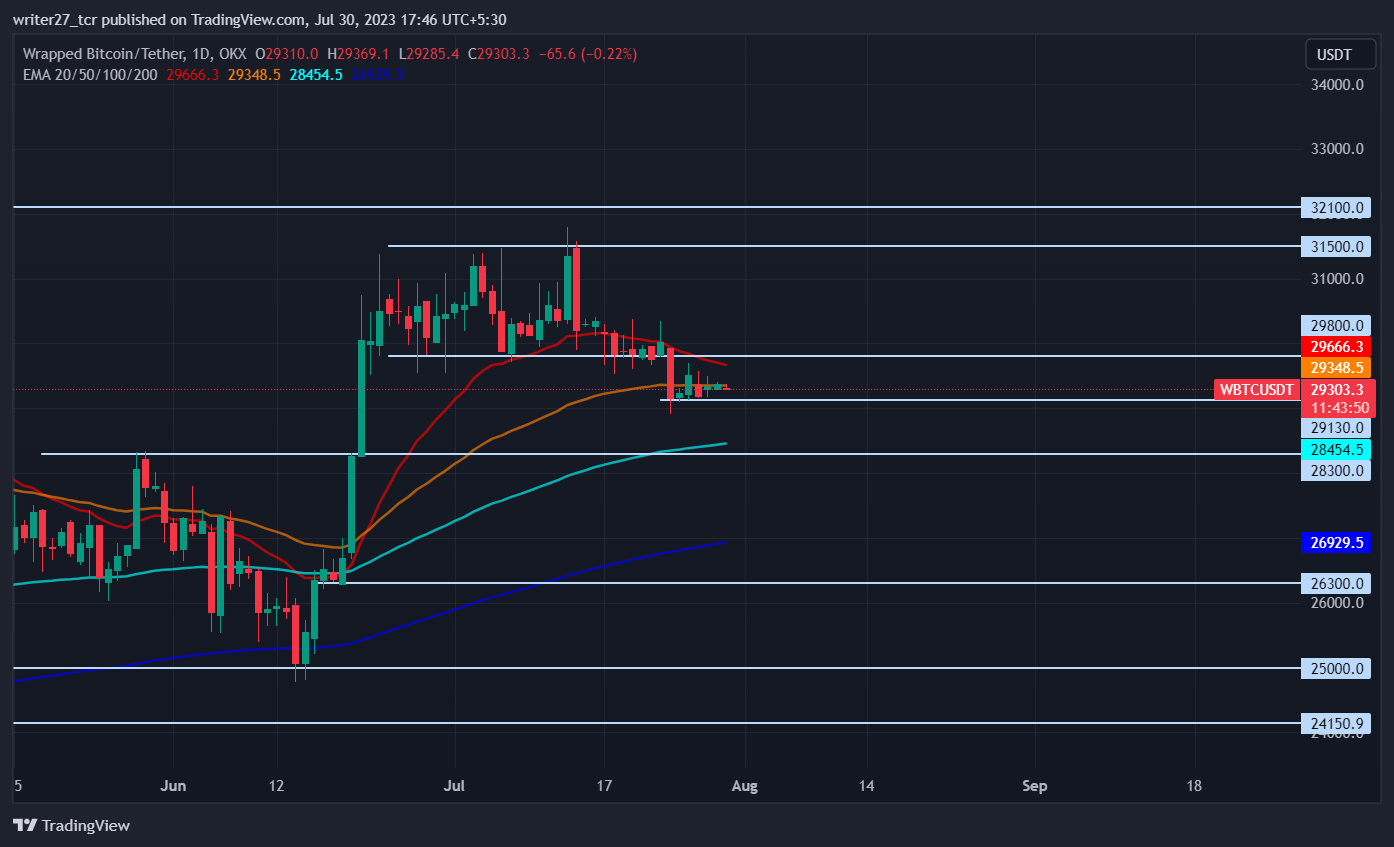Viewport: 1394px width, 847px height.
Task: Select the EMA 20/50/100/200 indicator legend name
Action: point(89,74)
